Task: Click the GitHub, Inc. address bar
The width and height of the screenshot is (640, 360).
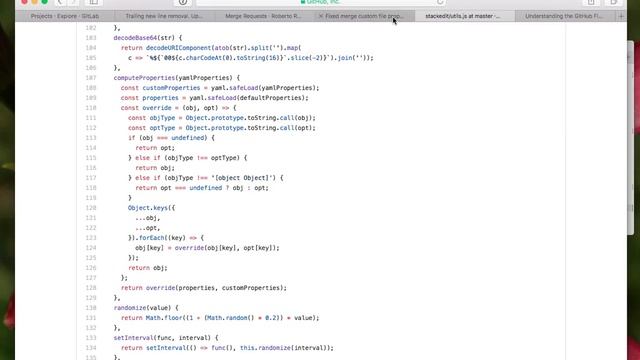Action: 321,2
